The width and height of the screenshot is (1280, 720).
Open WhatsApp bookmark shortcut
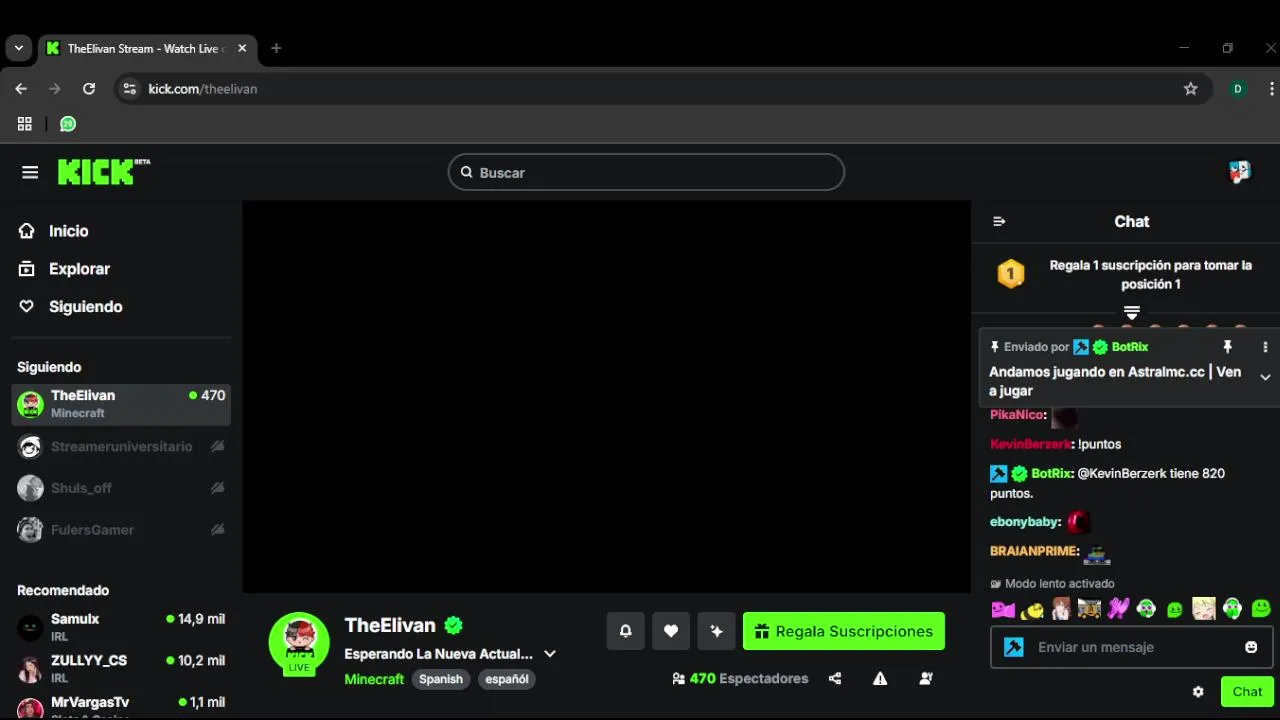coord(68,124)
